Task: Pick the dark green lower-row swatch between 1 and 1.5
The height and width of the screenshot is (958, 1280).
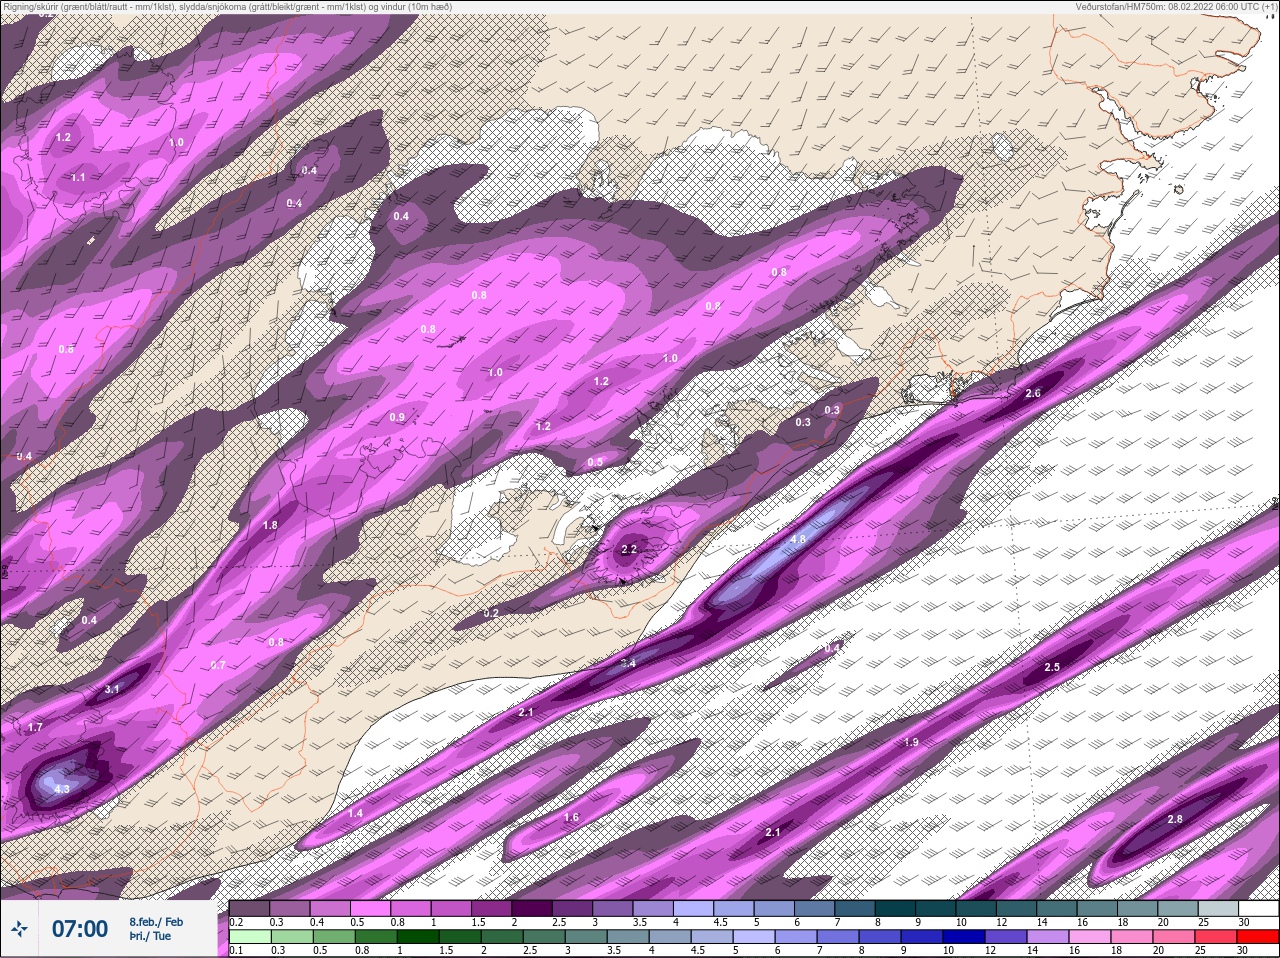Action: click(x=417, y=937)
